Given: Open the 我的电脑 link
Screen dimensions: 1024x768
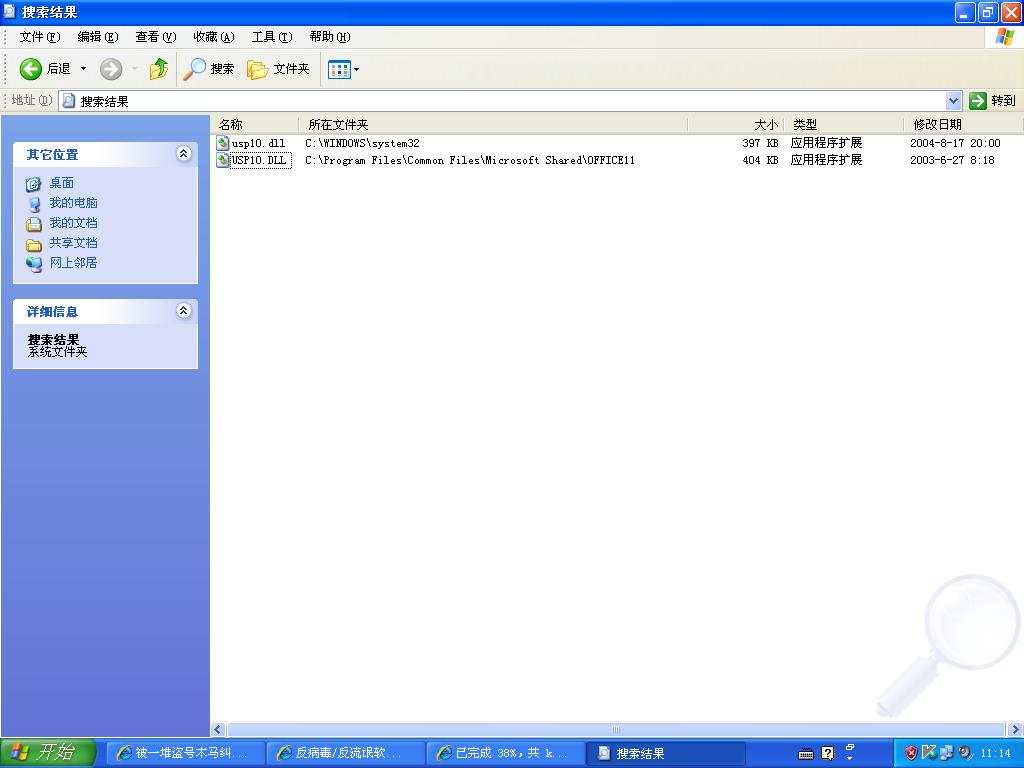Looking at the screenshot, I should [x=73, y=203].
